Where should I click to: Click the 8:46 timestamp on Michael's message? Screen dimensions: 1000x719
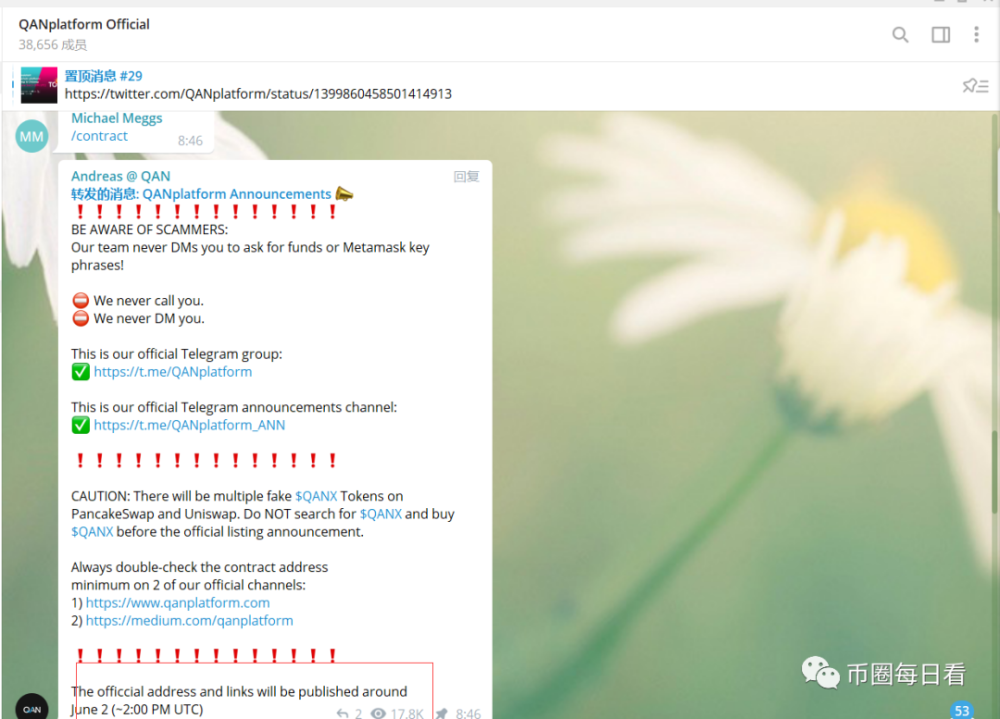pyautogui.click(x=190, y=141)
